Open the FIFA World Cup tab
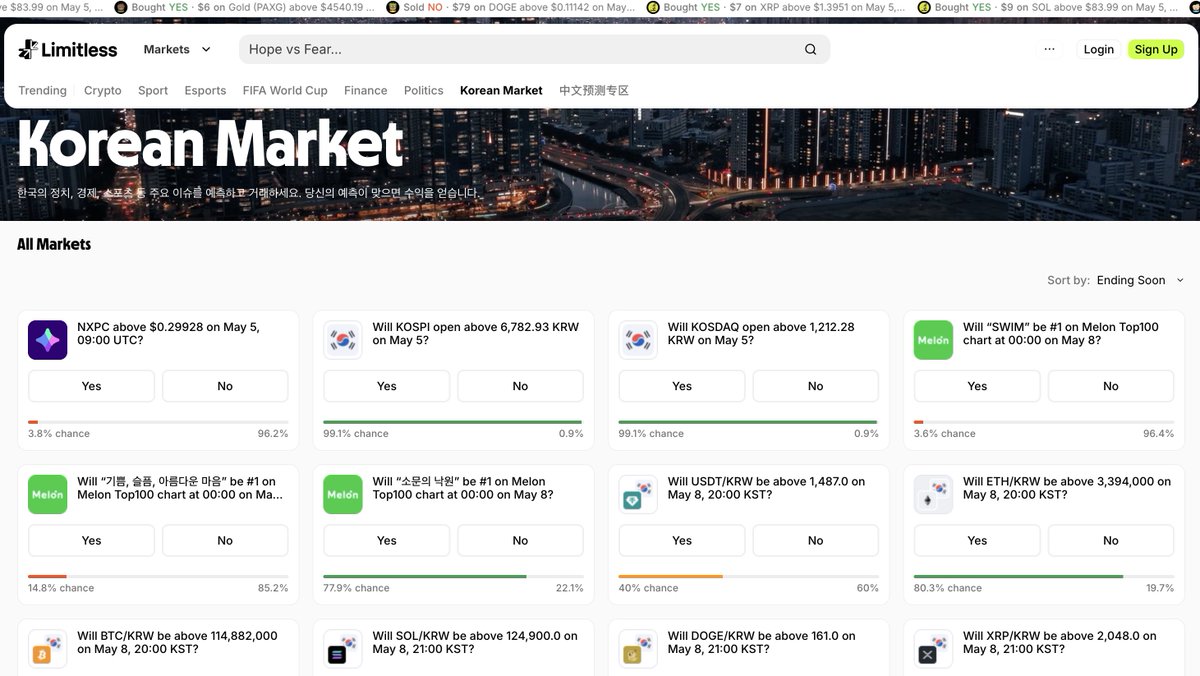 pyautogui.click(x=285, y=90)
